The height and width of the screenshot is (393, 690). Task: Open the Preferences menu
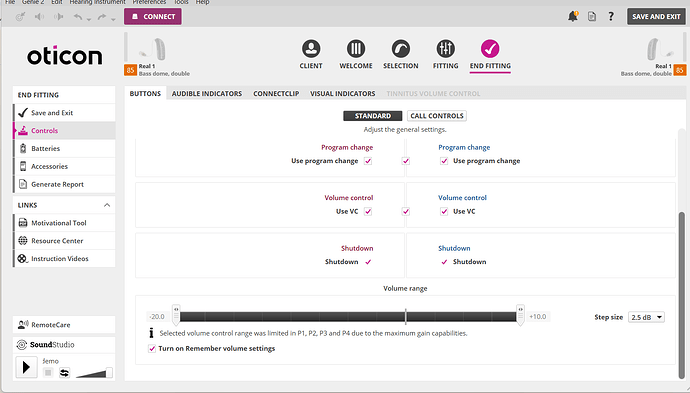click(x=149, y=2)
